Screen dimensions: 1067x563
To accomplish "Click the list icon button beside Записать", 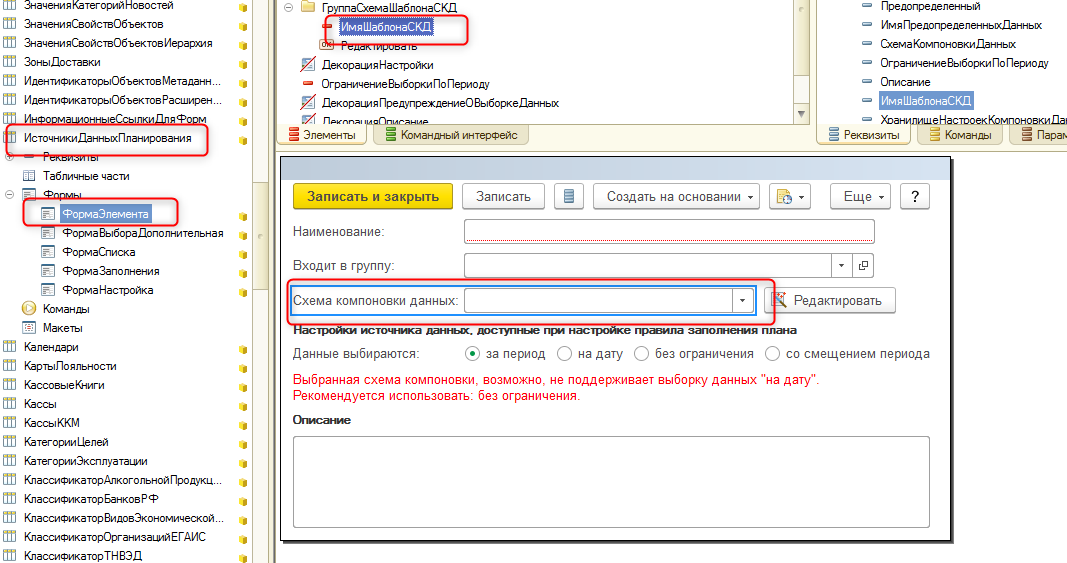I will click(569, 197).
